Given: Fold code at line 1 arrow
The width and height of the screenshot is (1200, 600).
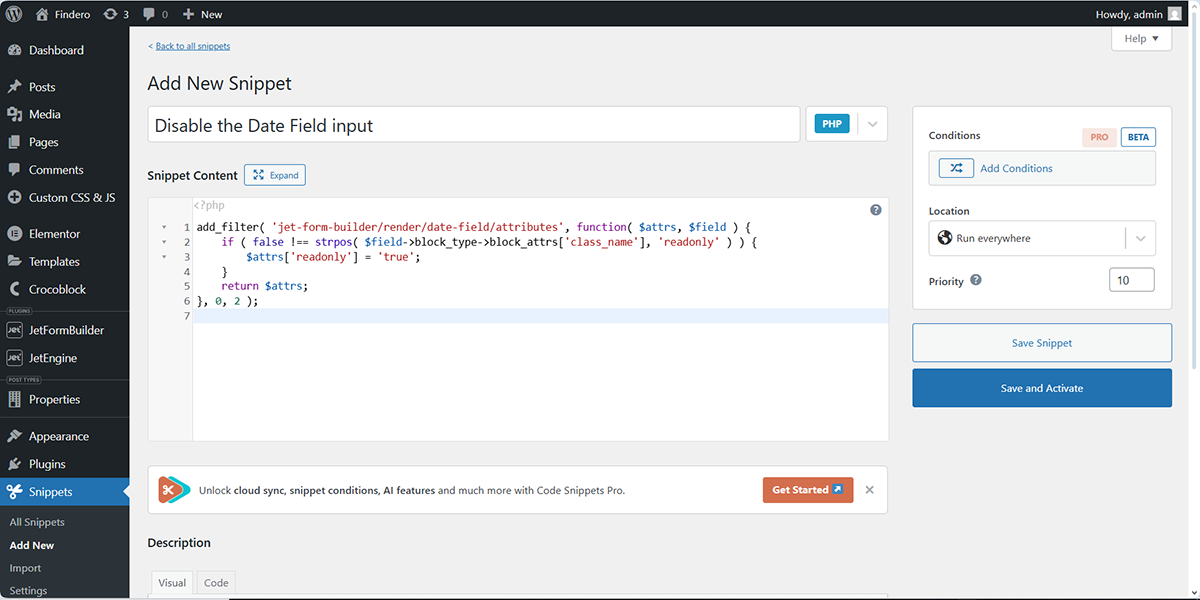Looking at the screenshot, I should click(x=164, y=227).
